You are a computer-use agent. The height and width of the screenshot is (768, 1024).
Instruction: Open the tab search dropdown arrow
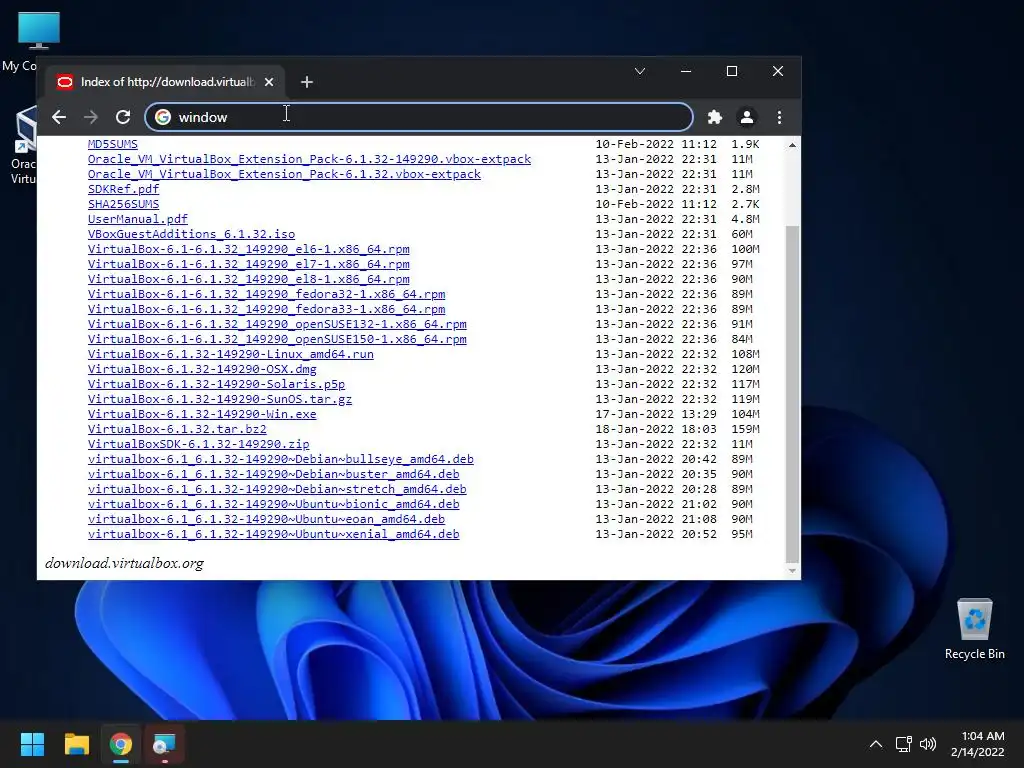point(640,71)
